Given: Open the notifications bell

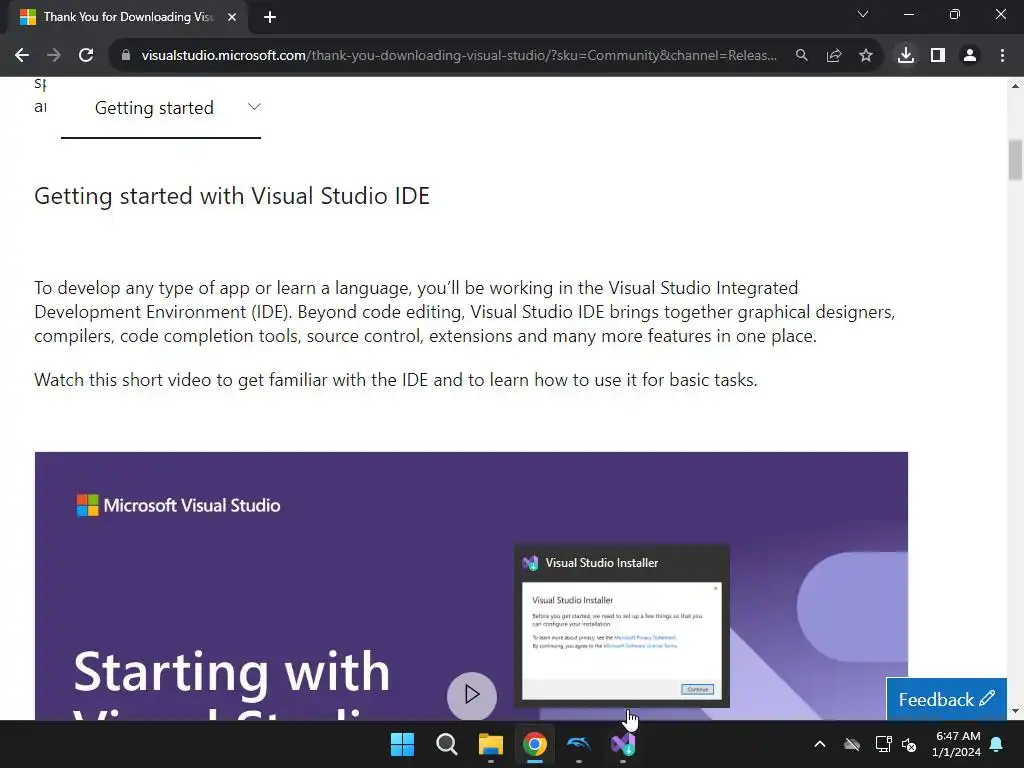Looking at the screenshot, I should click(997, 744).
